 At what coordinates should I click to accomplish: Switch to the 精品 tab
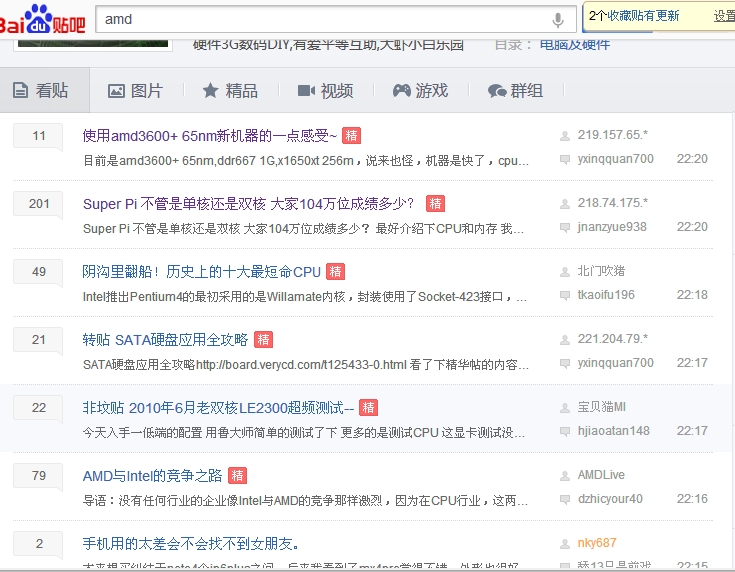point(230,90)
